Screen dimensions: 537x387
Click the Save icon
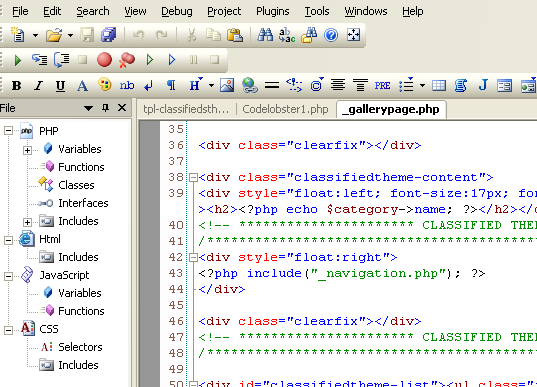(87, 35)
